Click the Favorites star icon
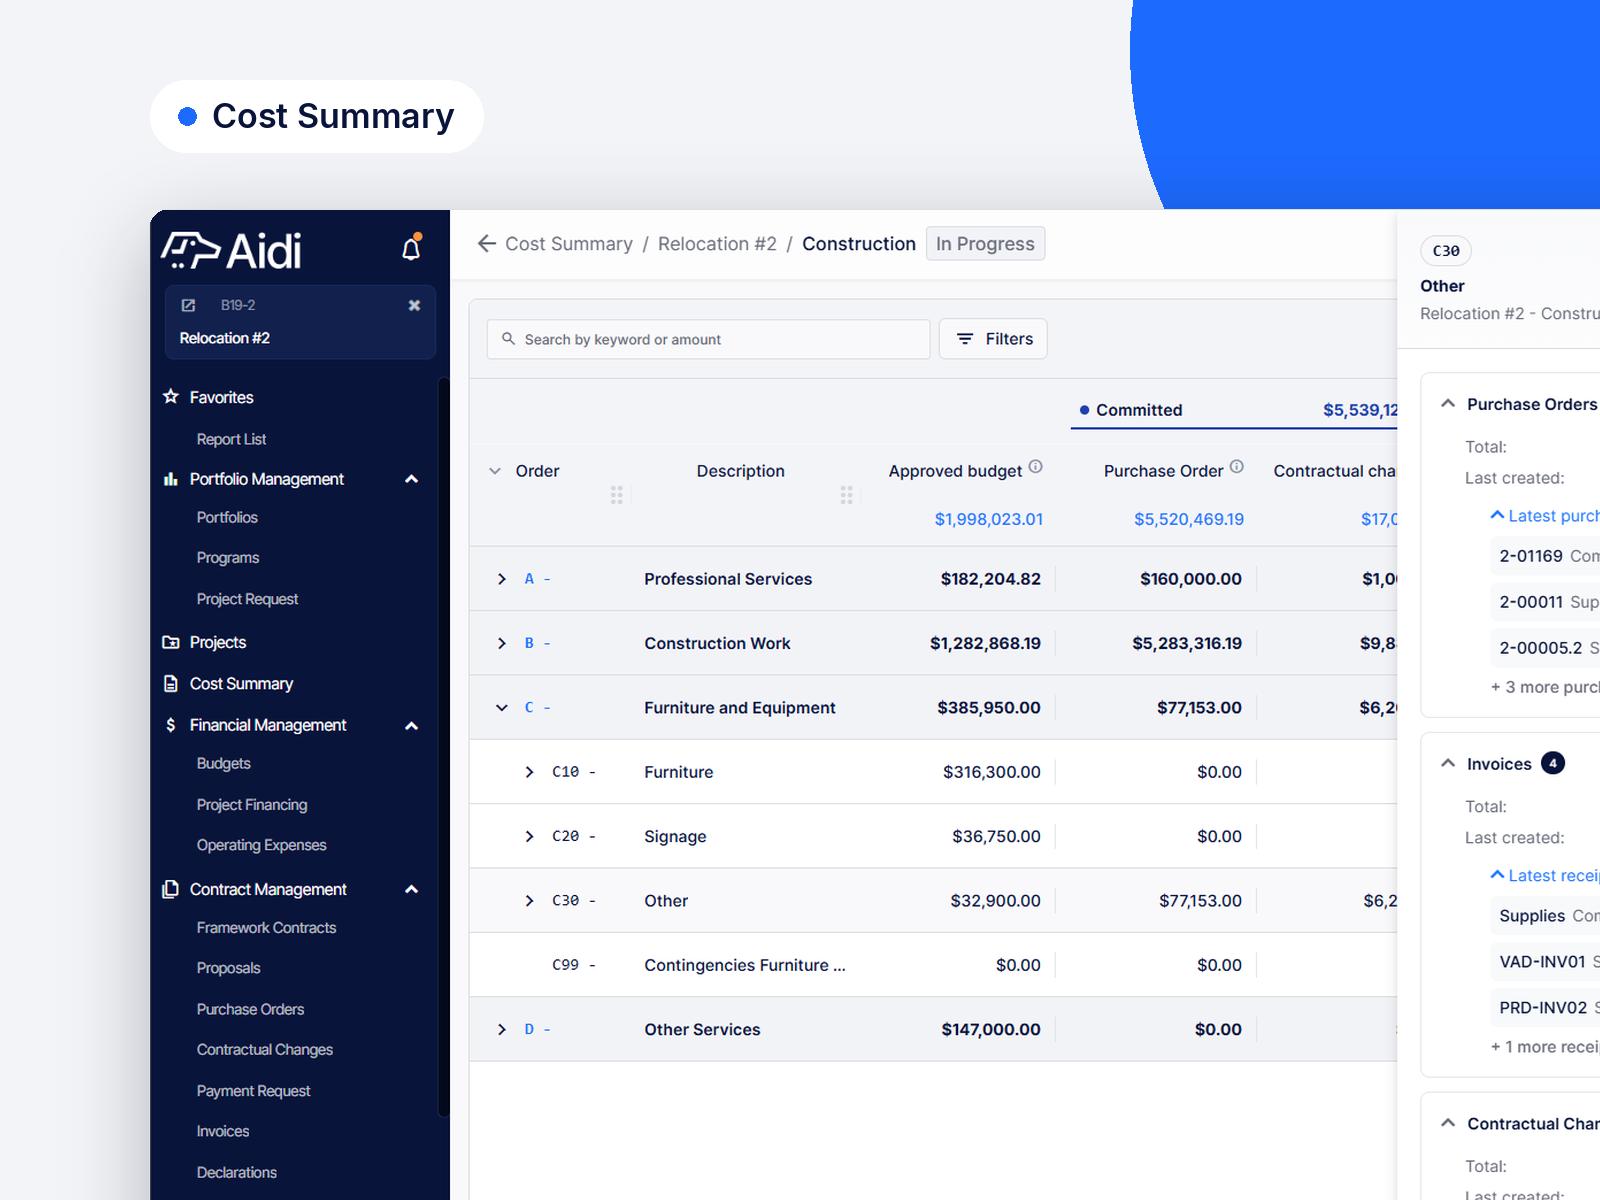 pos(171,397)
